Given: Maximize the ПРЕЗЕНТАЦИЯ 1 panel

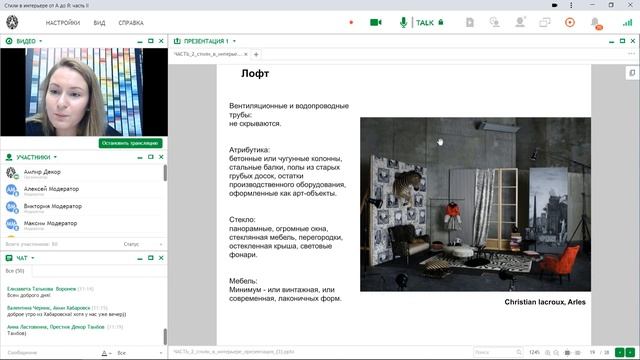Looking at the screenshot, I should point(622,41).
